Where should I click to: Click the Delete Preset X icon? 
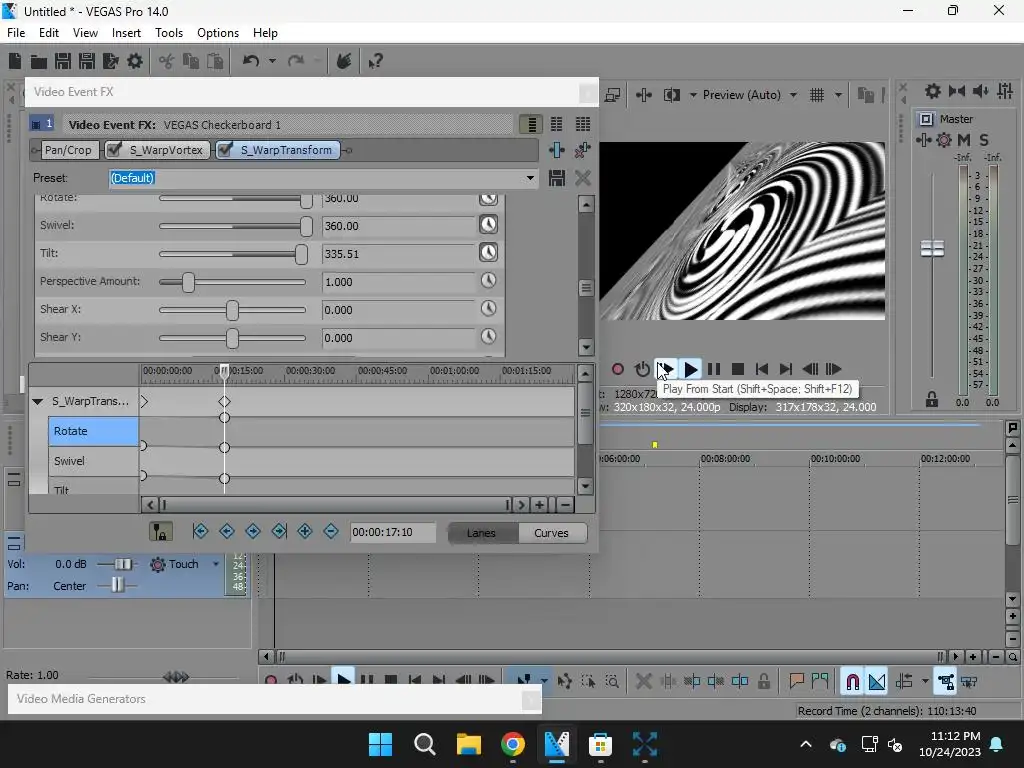(583, 178)
